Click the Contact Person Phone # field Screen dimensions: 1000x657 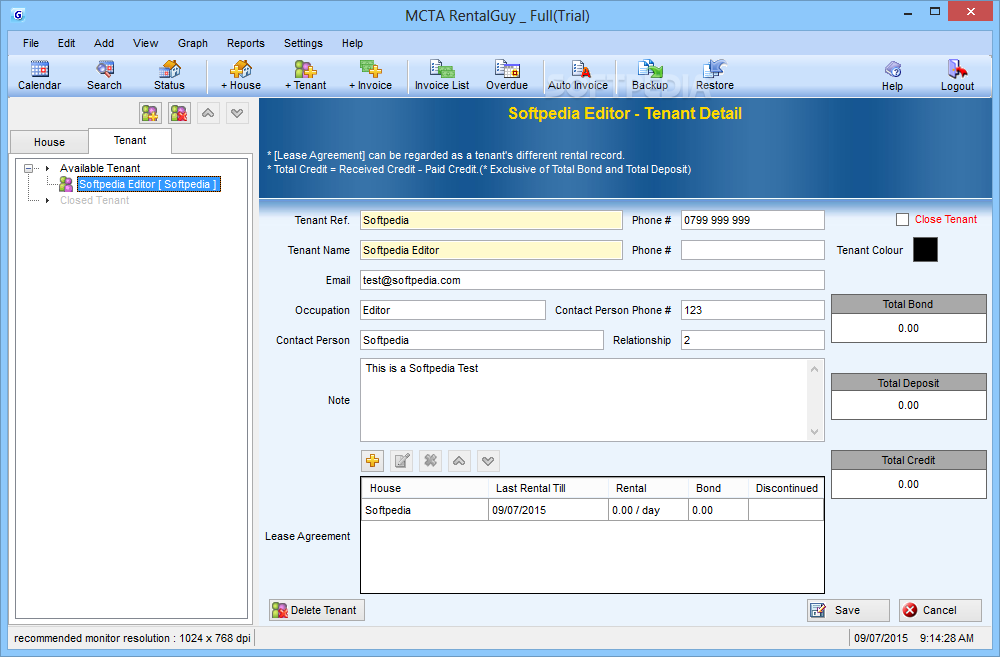pos(753,310)
